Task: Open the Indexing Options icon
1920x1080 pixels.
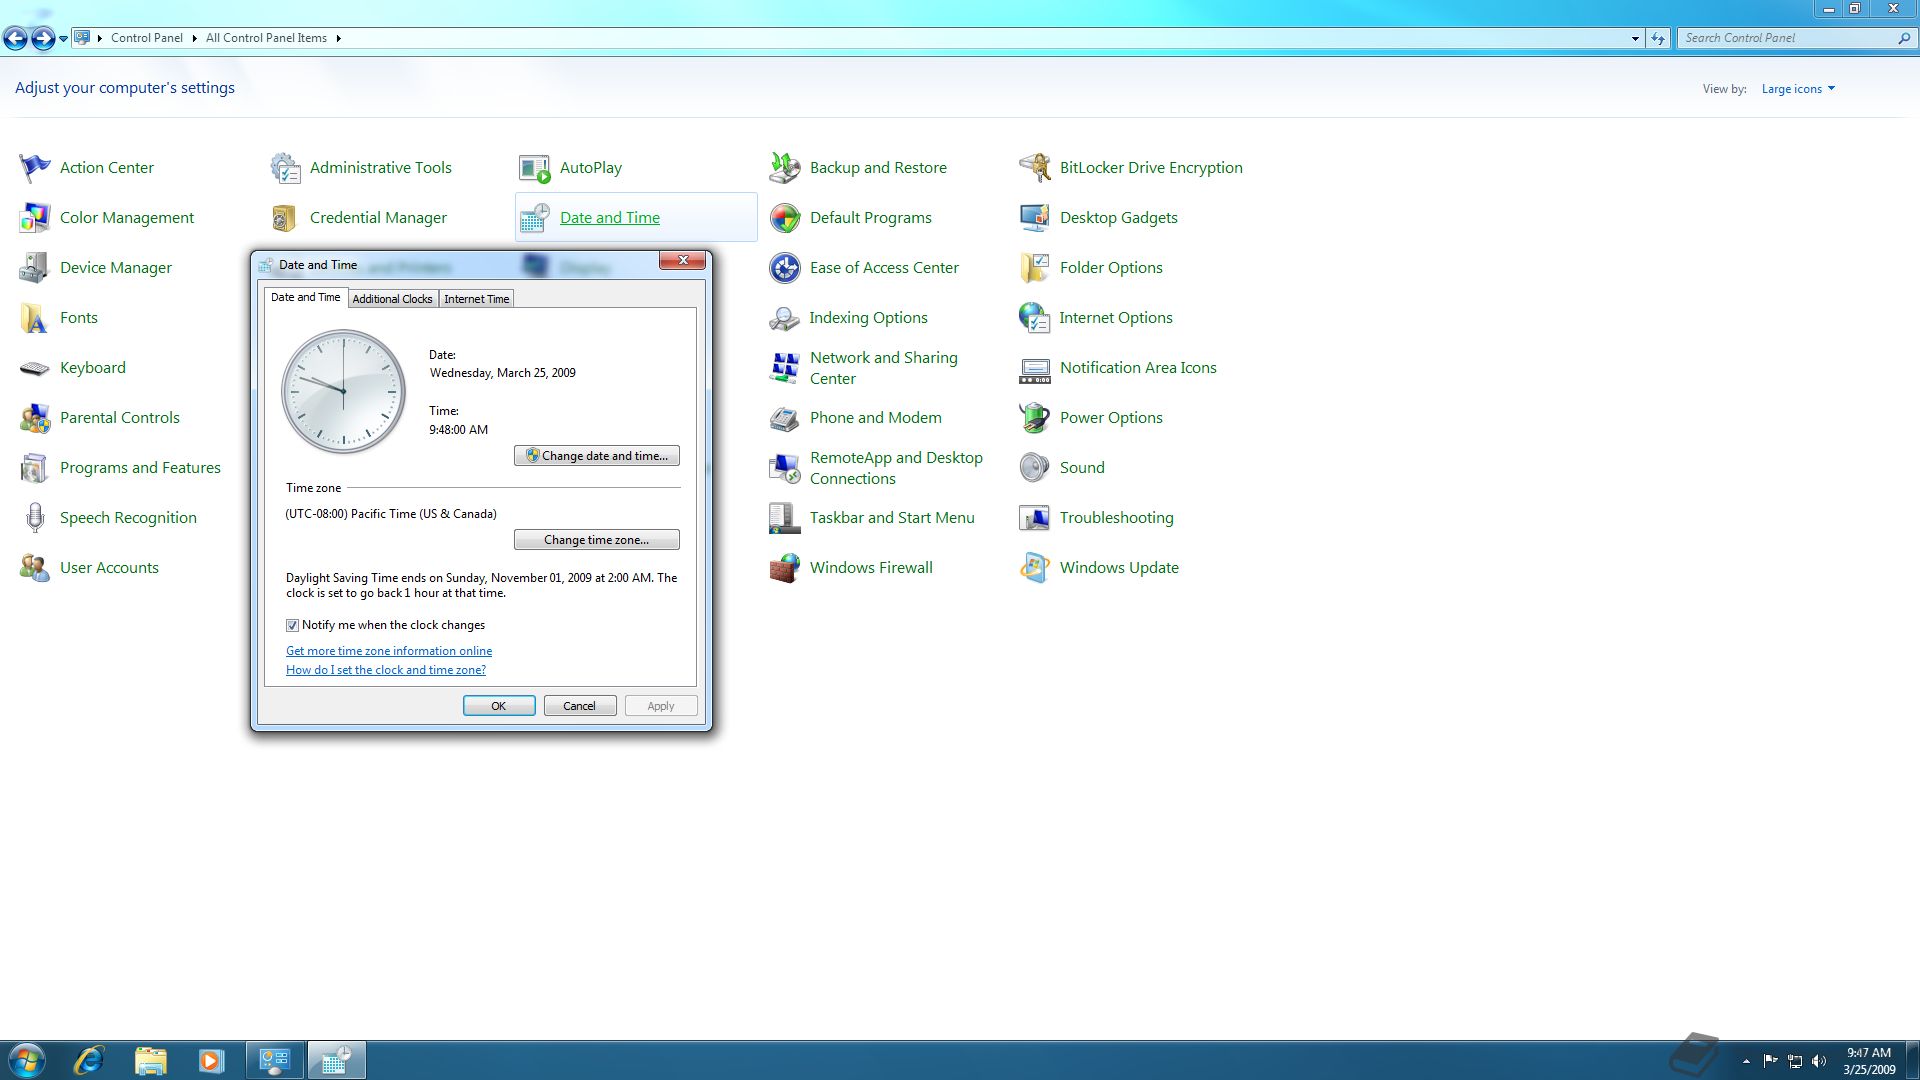Action: click(785, 318)
